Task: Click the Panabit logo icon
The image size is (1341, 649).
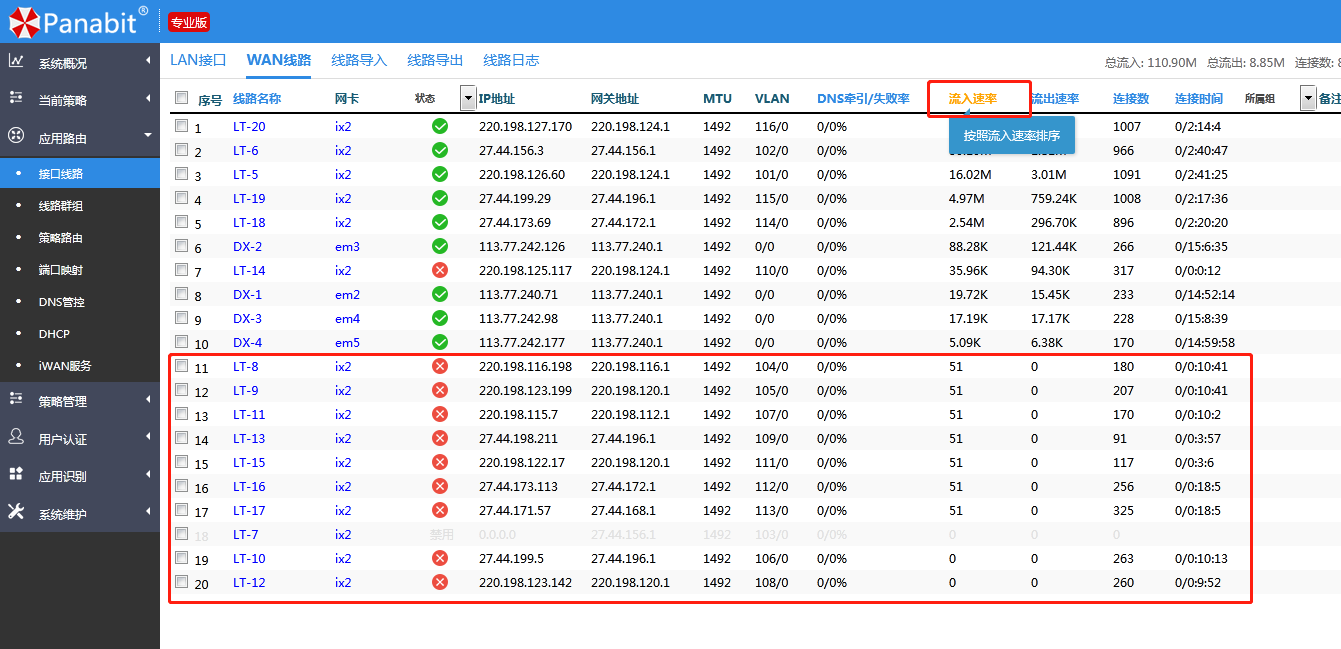Action: (x=25, y=21)
